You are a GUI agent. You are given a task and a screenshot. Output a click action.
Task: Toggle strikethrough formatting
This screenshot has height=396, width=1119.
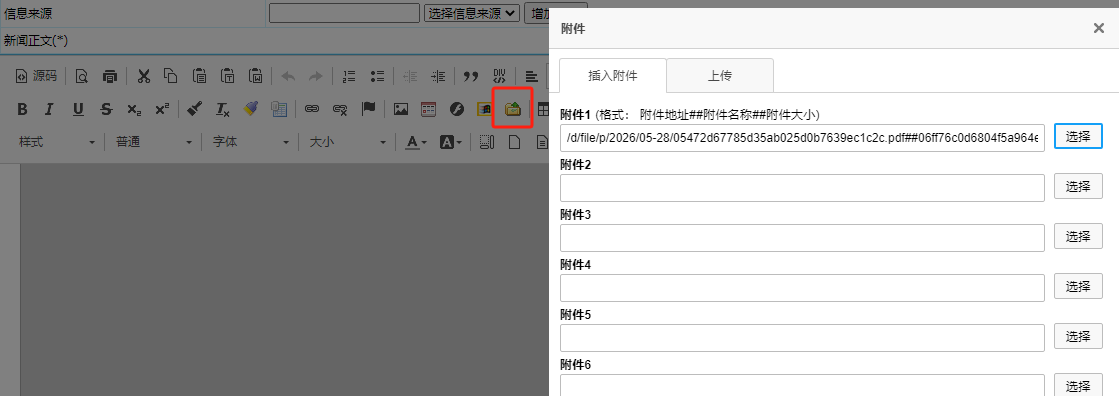click(106, 109)
